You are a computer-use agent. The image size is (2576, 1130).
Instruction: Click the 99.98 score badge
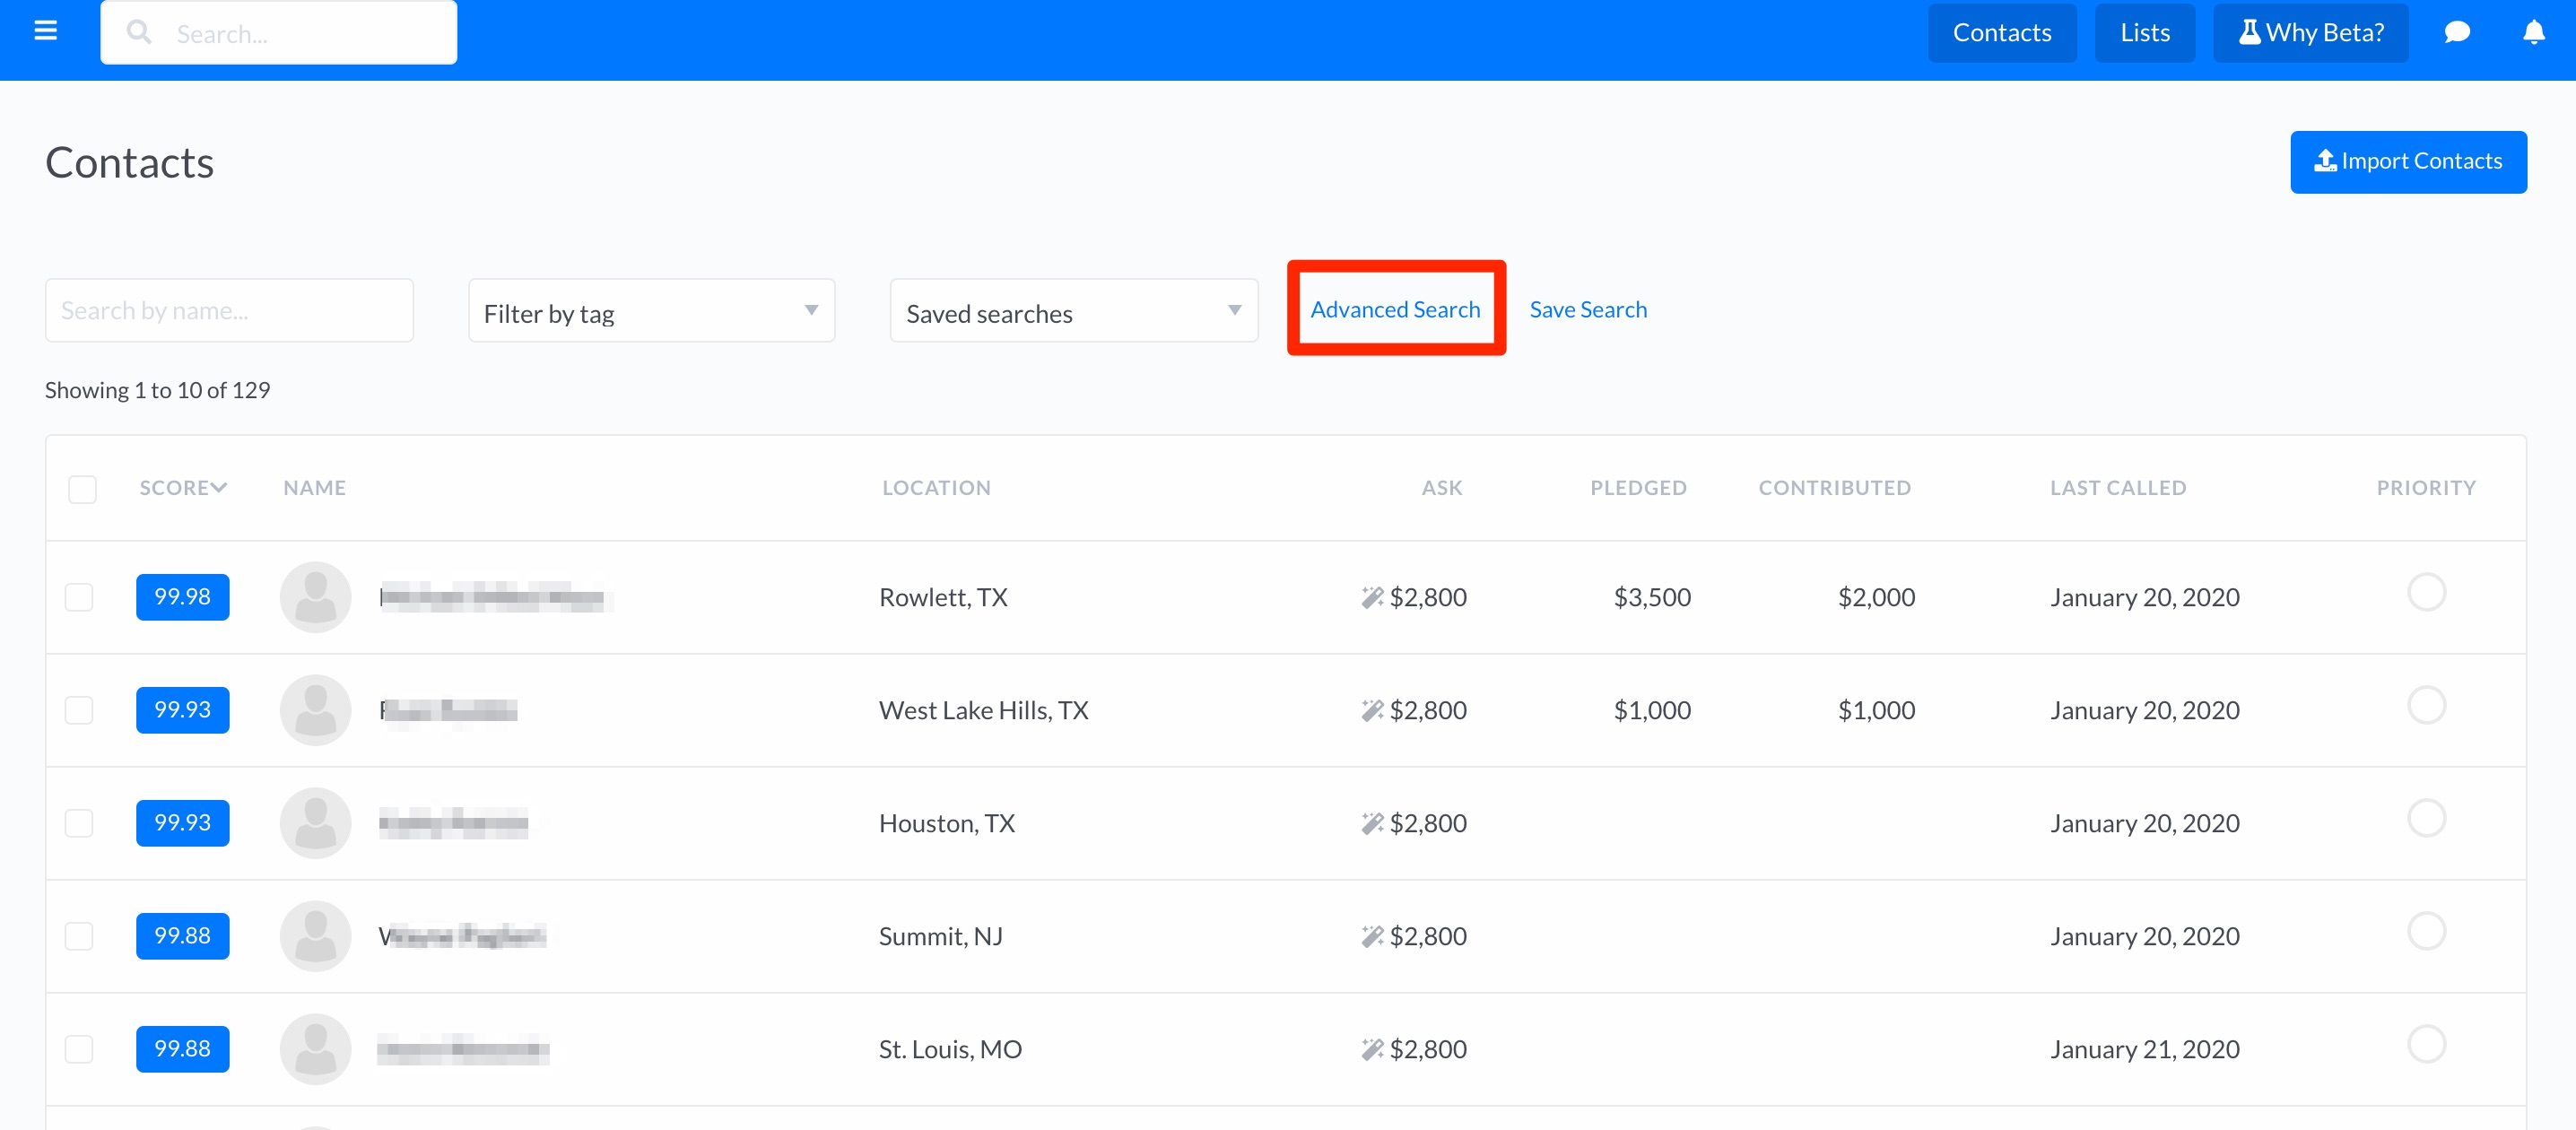pos(183,597)
